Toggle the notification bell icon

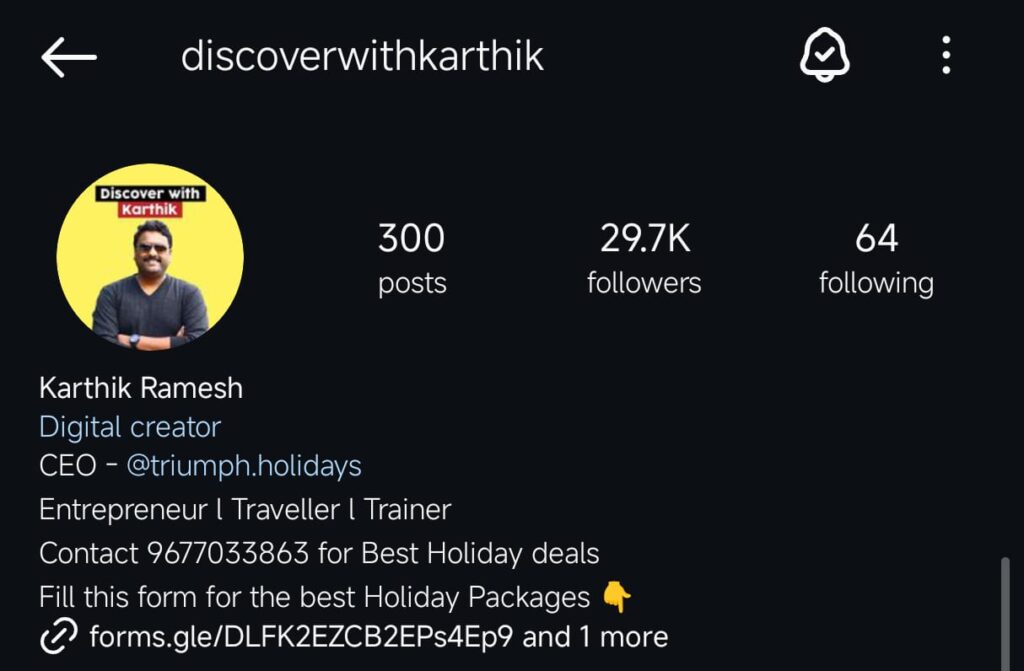825,55
